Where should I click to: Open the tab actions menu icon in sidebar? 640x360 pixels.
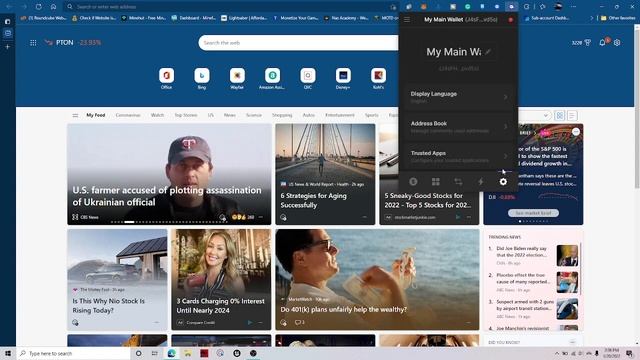(x=7, y=21)
